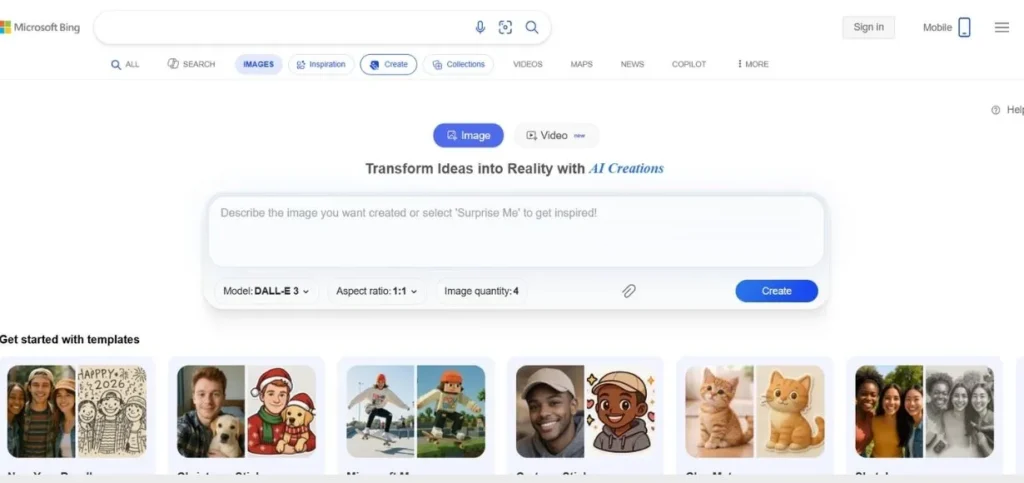Expand the Model DALL-E 3 dropdown

coord(266,291)
